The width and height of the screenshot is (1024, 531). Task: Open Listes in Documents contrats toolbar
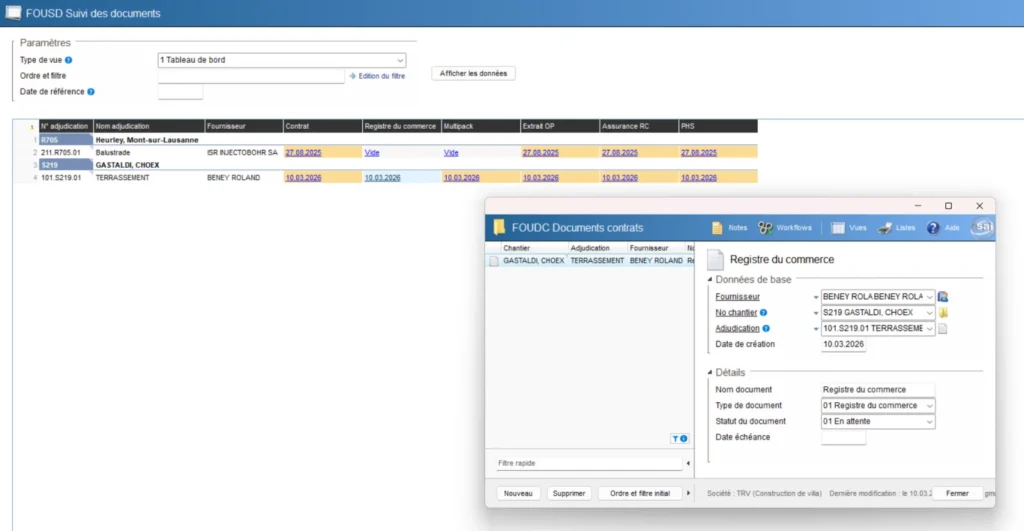tap(896, 228)
